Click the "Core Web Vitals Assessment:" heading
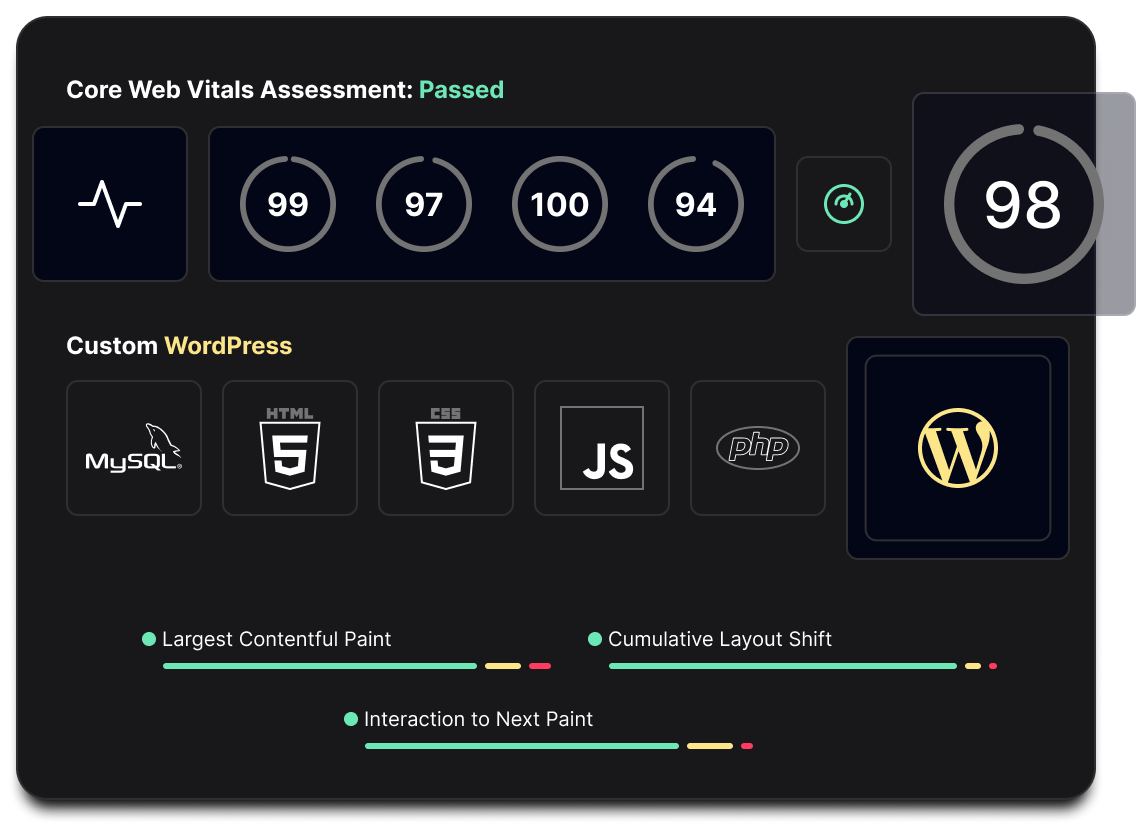Image resolution: width=1136 pixels, height=824 pixels. pyautogui.click(x=240, y=90)
